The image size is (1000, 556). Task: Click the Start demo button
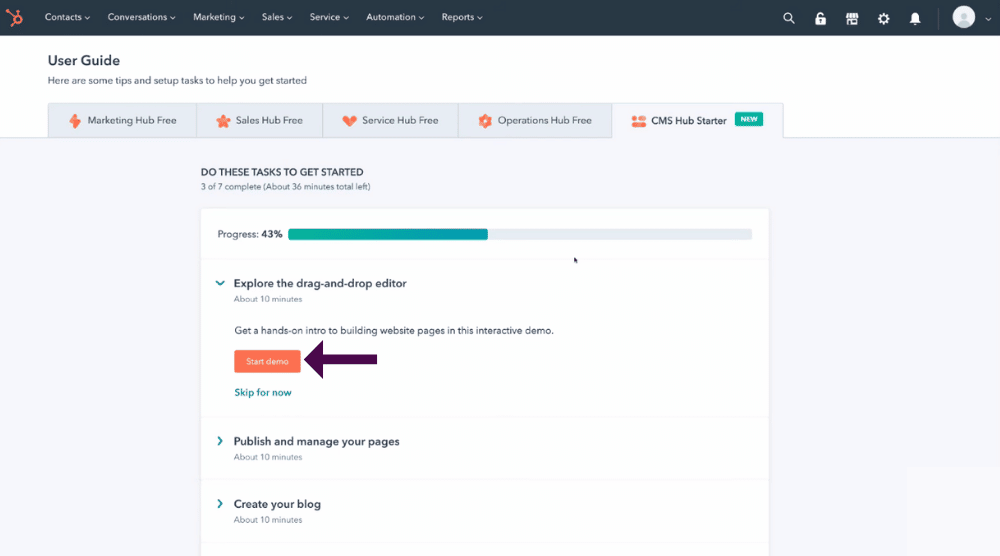coord(267,362)
